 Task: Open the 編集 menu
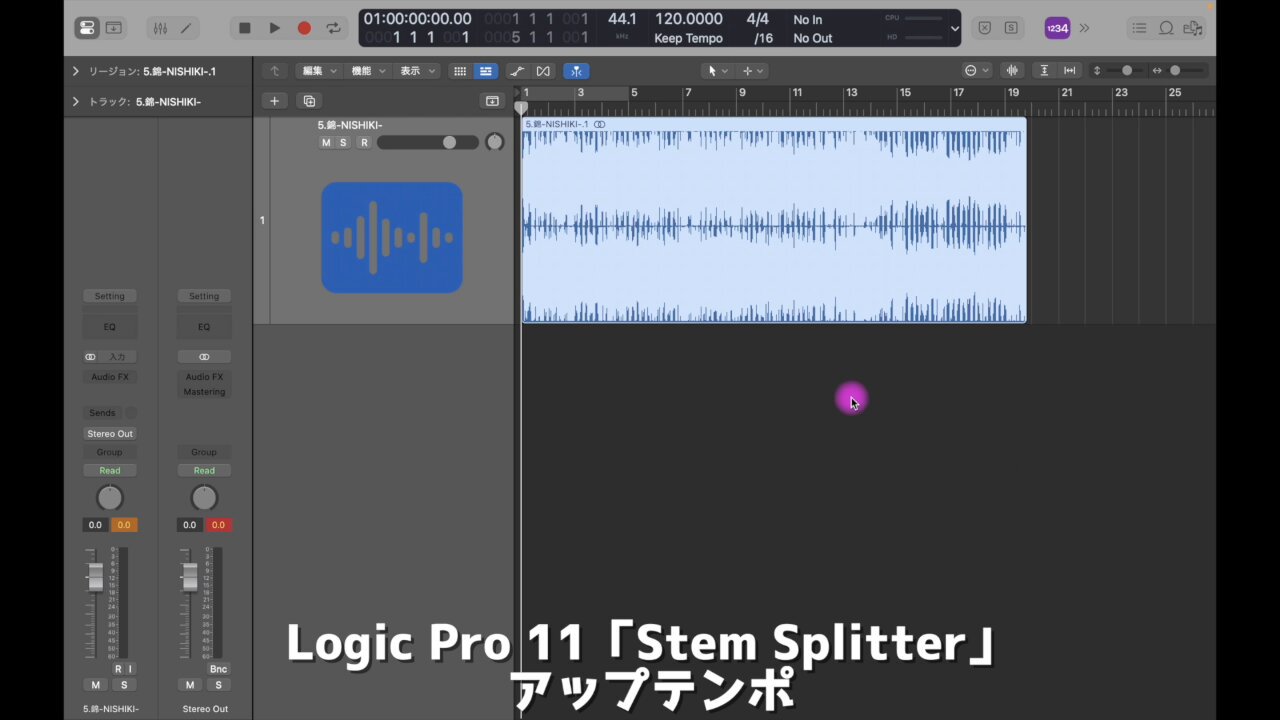coord(320,71)
